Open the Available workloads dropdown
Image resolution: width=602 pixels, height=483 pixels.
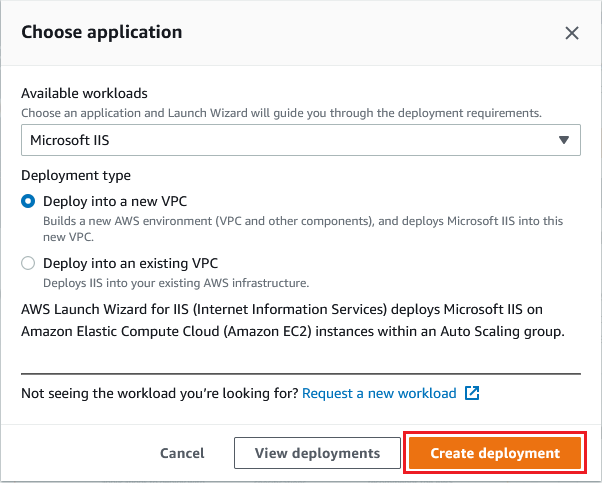click(301, 140)
